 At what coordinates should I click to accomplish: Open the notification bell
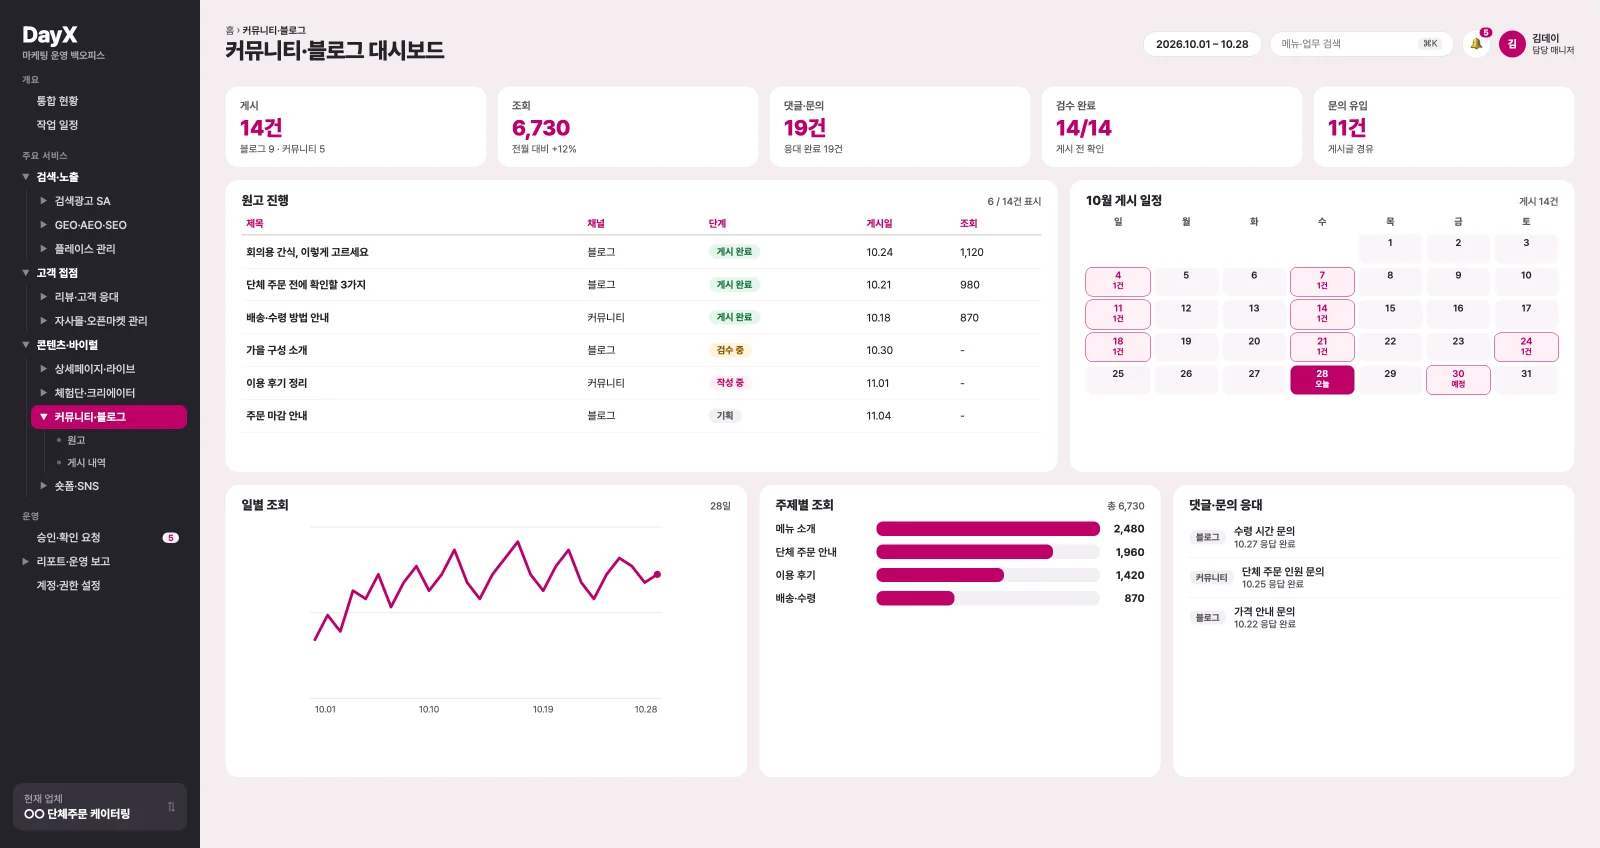1476,44
